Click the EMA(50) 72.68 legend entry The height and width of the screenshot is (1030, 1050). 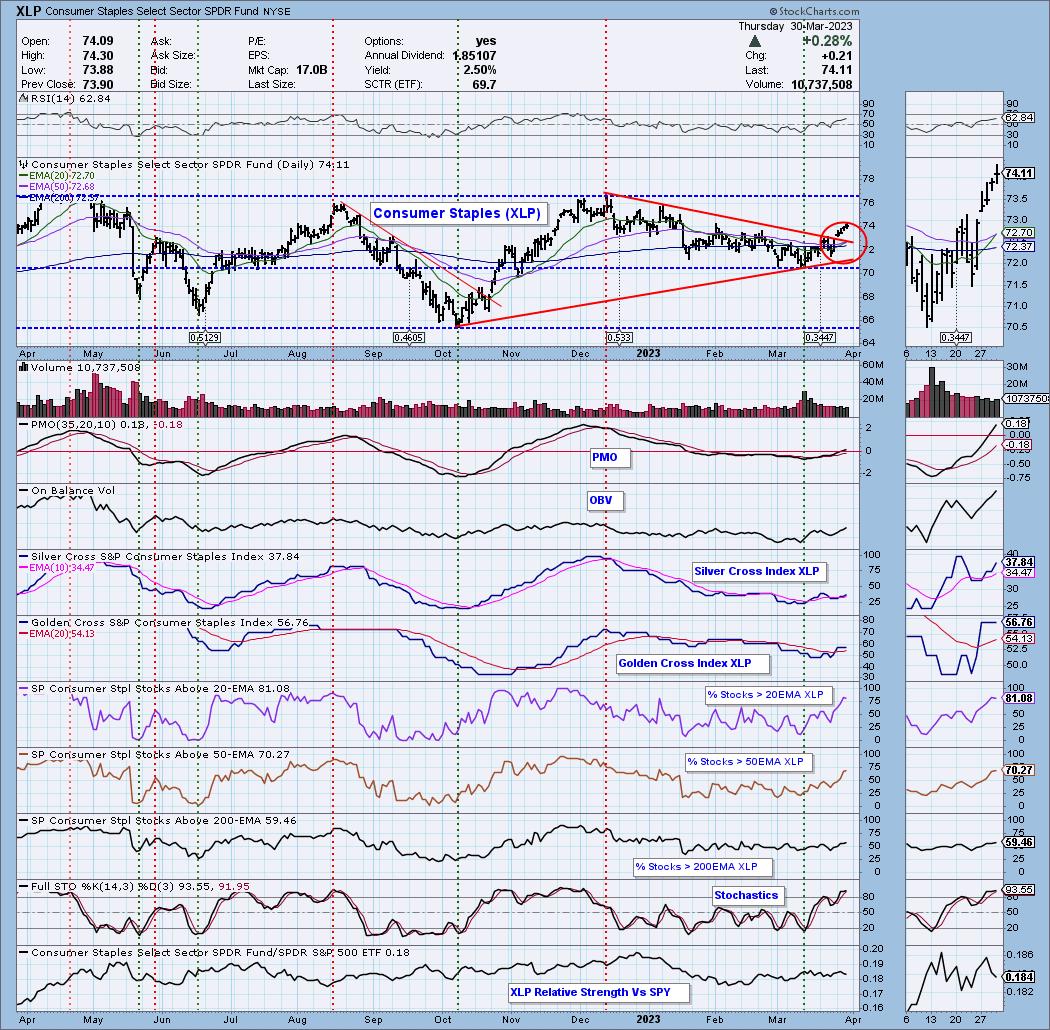tap(57, 186)
